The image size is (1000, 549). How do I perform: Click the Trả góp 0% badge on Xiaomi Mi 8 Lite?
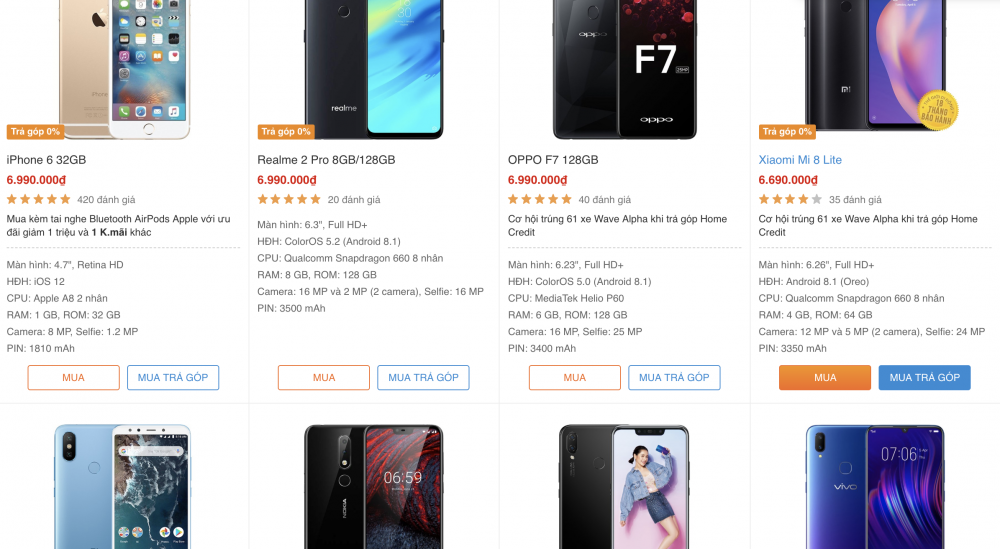(x=787, y=131)
